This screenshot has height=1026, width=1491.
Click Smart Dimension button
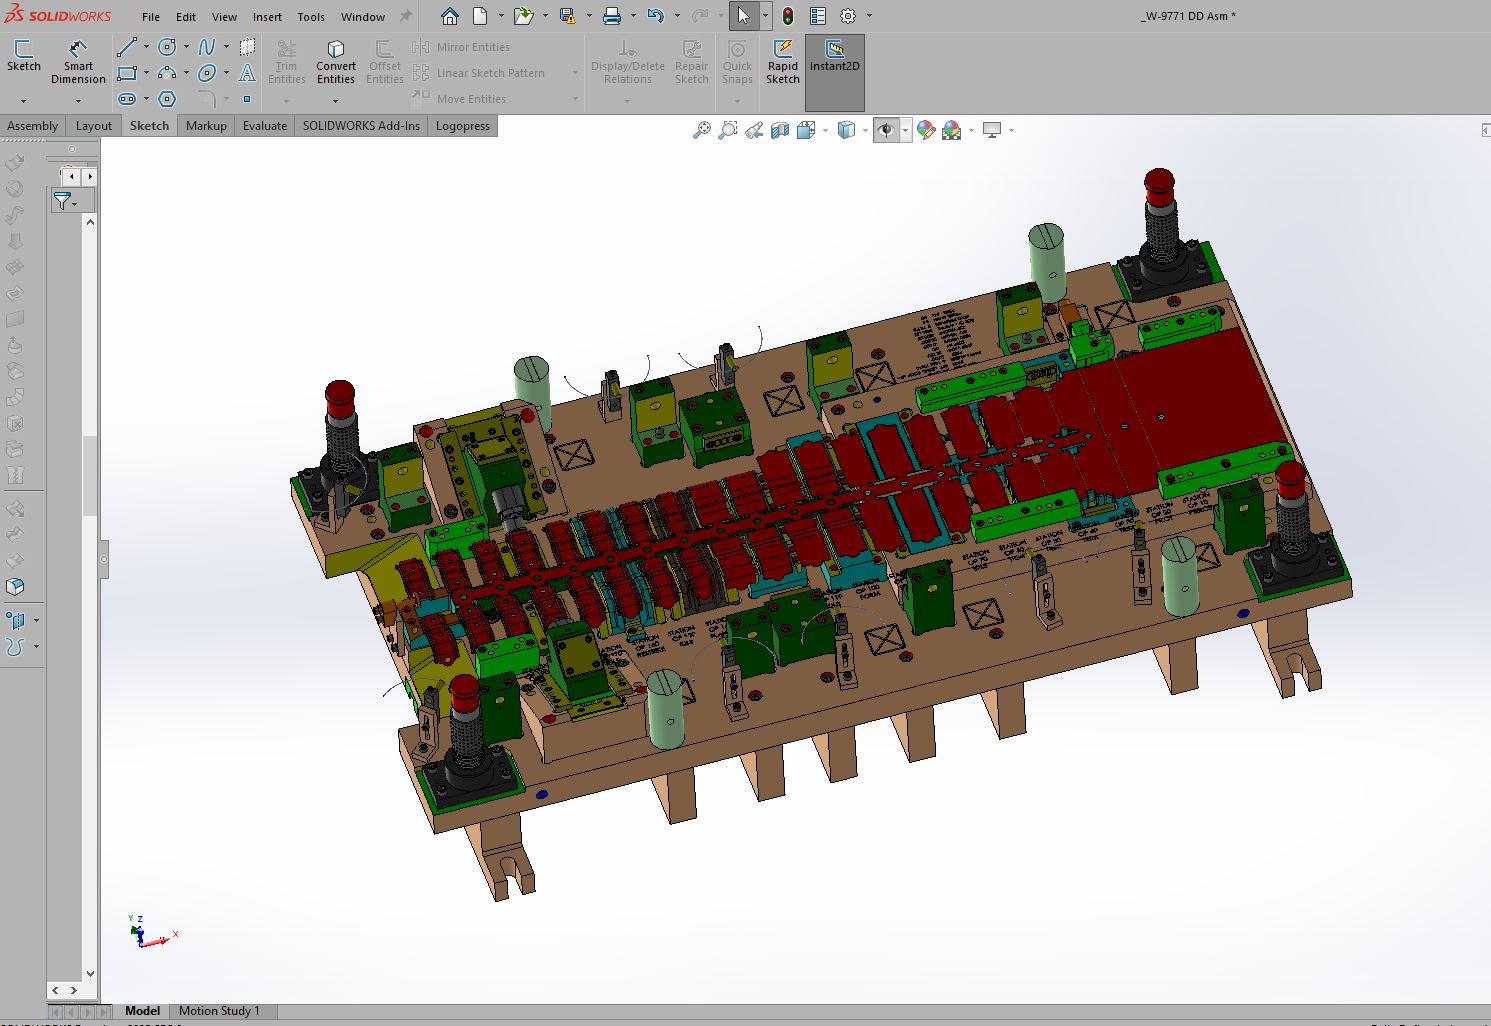click(78, 62)
